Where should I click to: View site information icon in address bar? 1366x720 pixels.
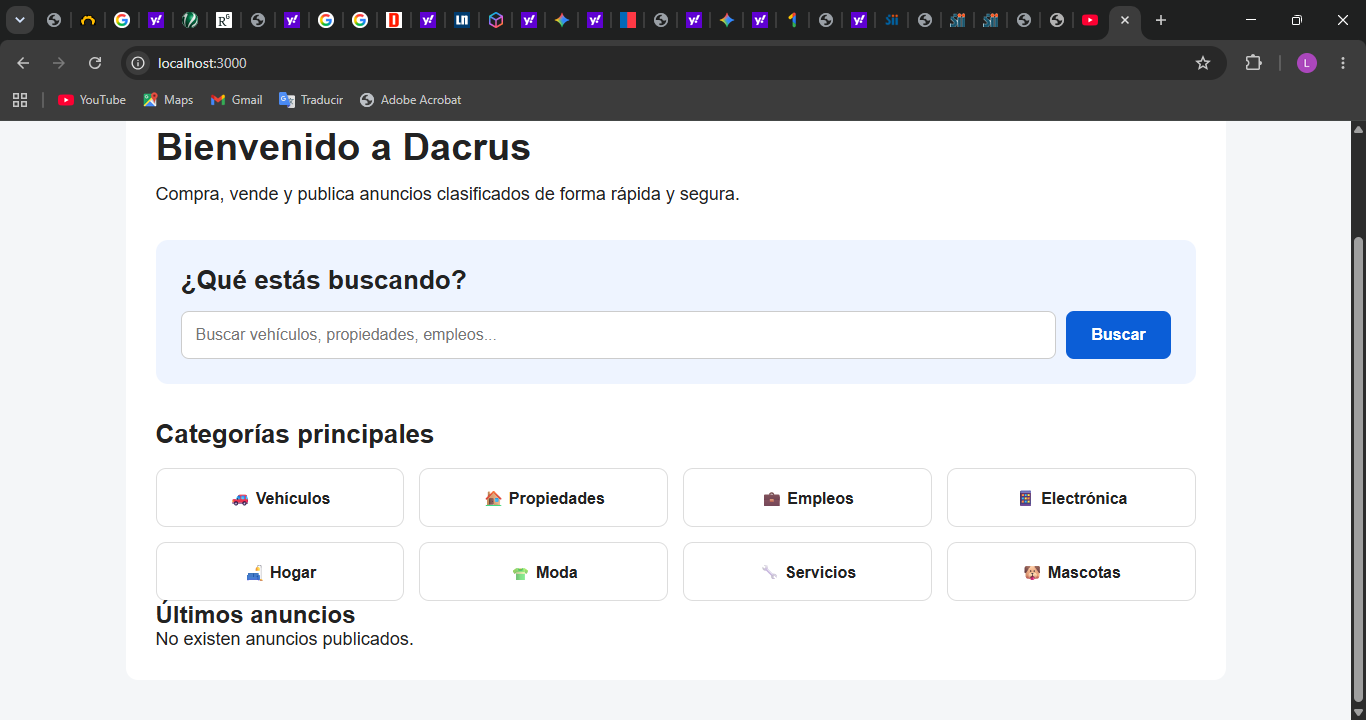point(138,63)
